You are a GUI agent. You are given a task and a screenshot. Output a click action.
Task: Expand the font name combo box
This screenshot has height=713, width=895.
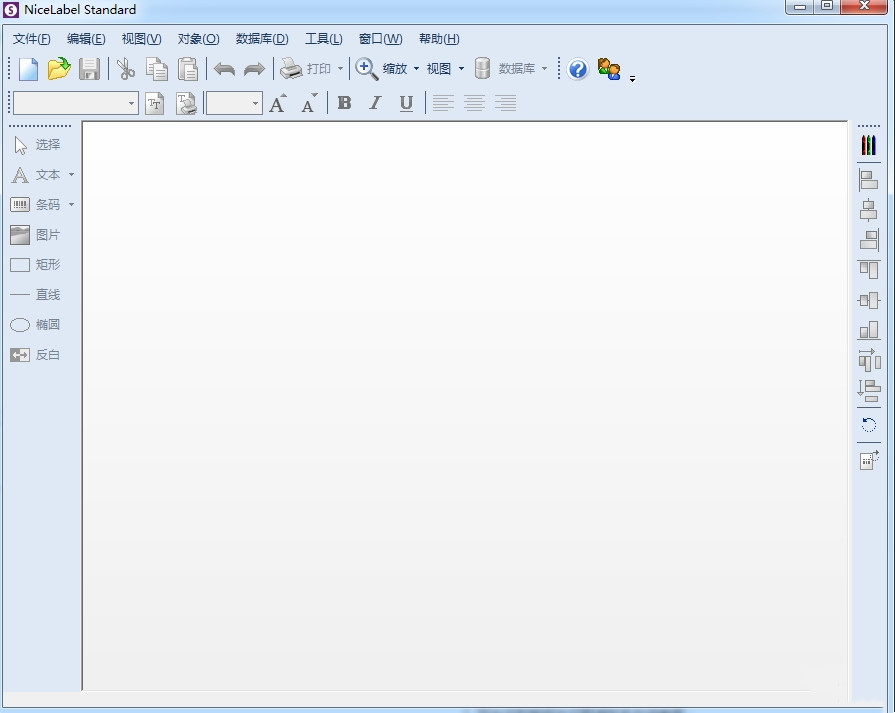pyautogui.click(x=131, y=103)
